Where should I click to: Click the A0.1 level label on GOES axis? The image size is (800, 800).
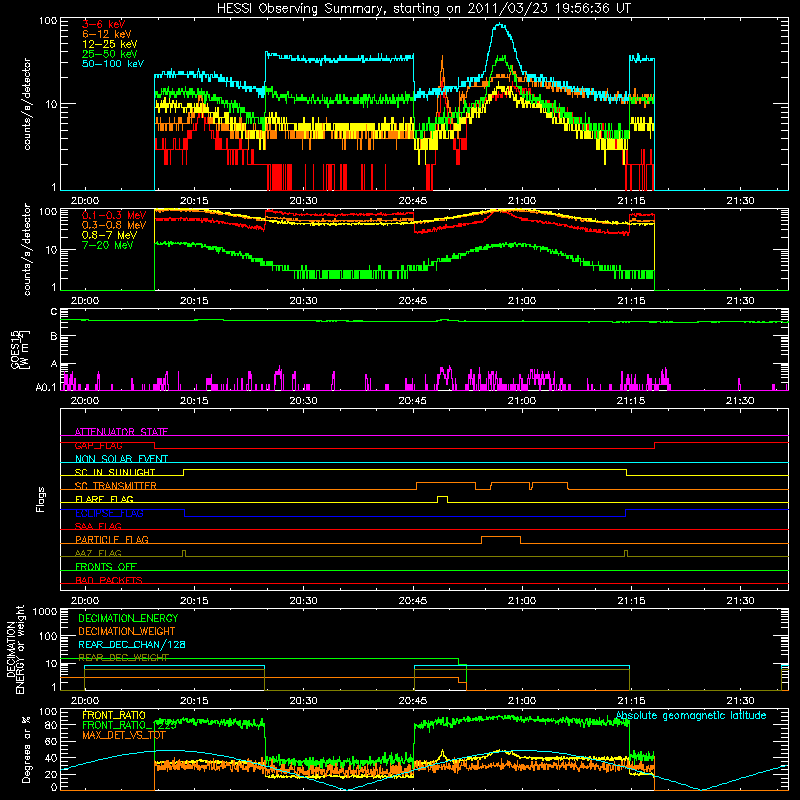(x=45, y=387)
